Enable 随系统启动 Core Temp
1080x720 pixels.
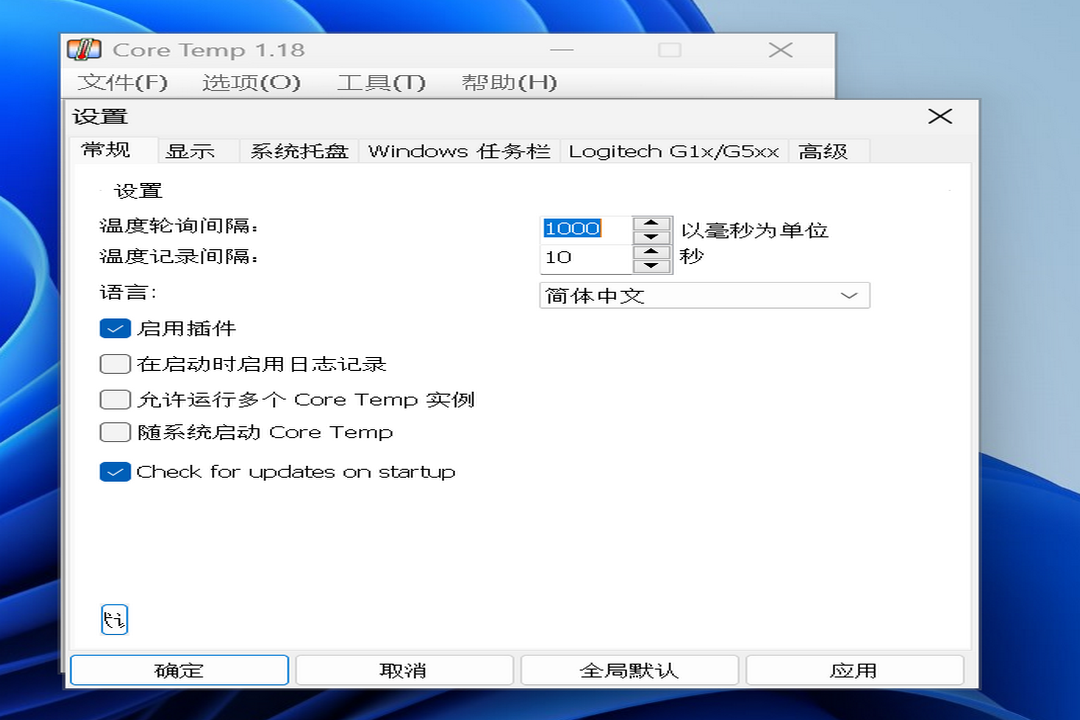tap(115, 432)
